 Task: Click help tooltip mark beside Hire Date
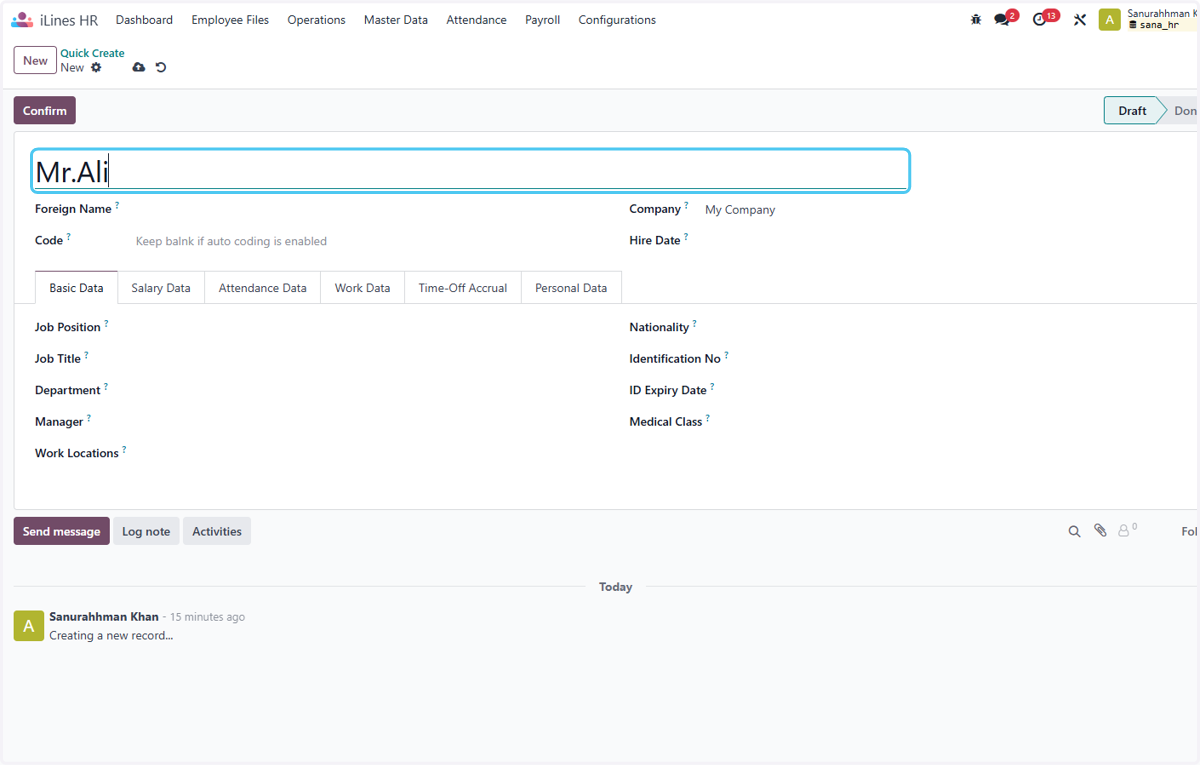click(686, 237)
